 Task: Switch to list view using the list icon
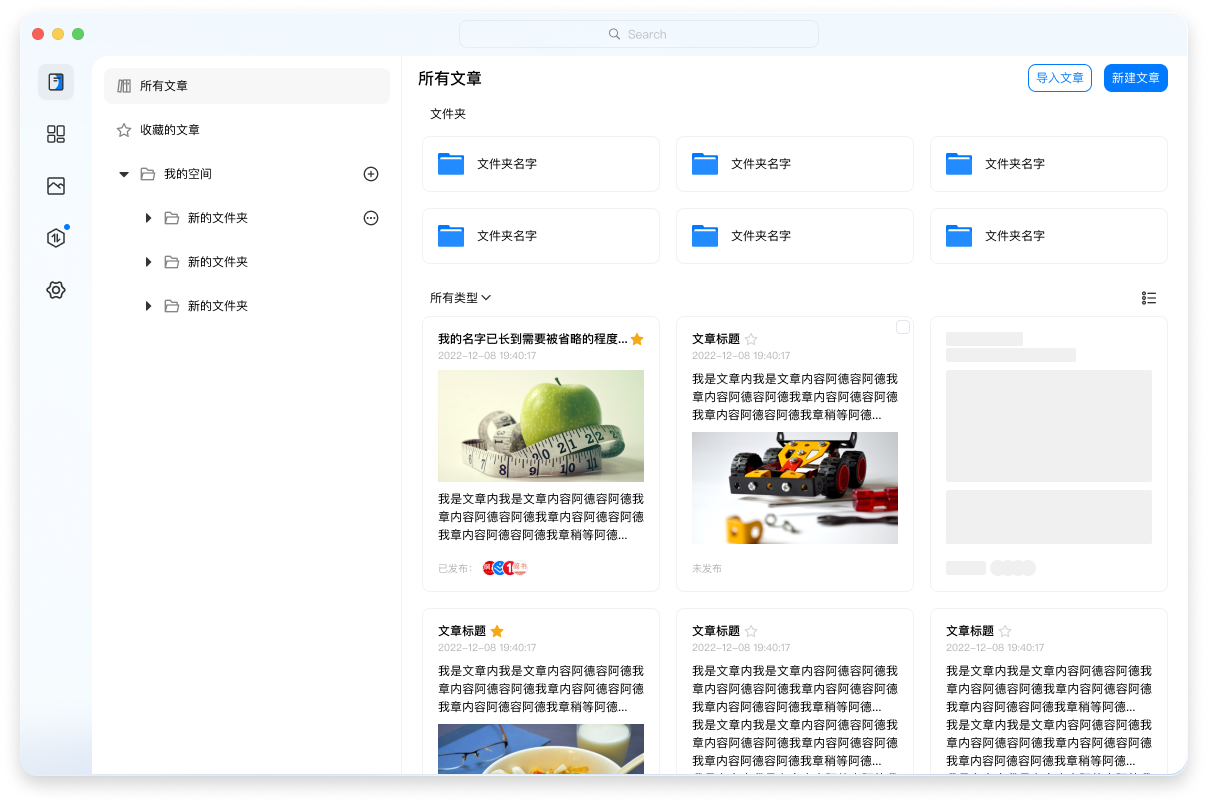pos(1149,298)
